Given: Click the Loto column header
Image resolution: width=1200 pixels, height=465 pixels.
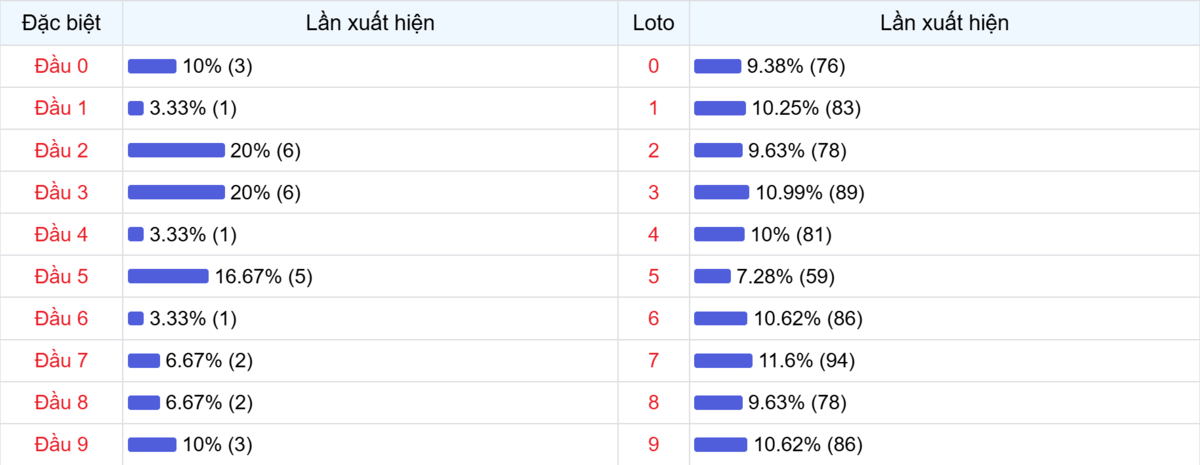Looking at the screenshot, I should point(654,23).
